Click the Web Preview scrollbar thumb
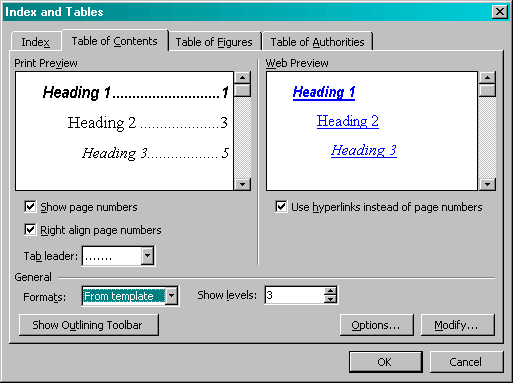This screenshot has width=513, height=383. click(487, 90)
